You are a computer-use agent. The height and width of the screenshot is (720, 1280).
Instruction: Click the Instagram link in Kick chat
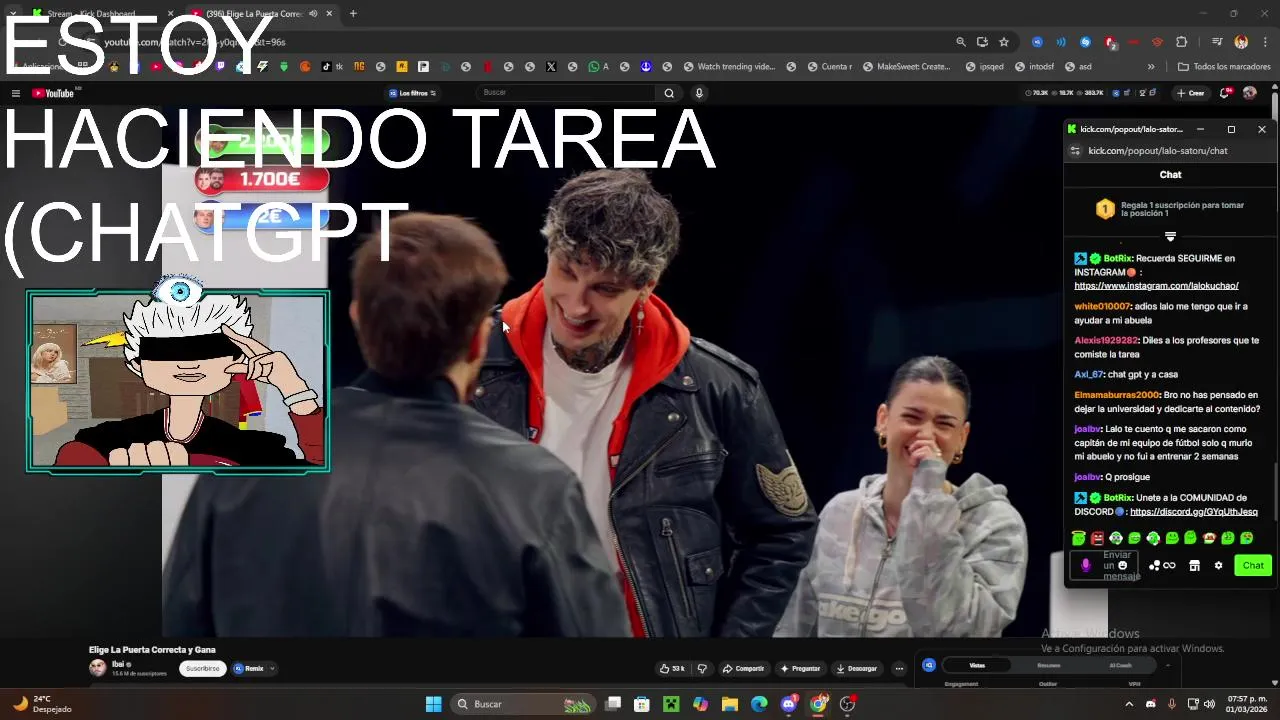(1155, 286)
